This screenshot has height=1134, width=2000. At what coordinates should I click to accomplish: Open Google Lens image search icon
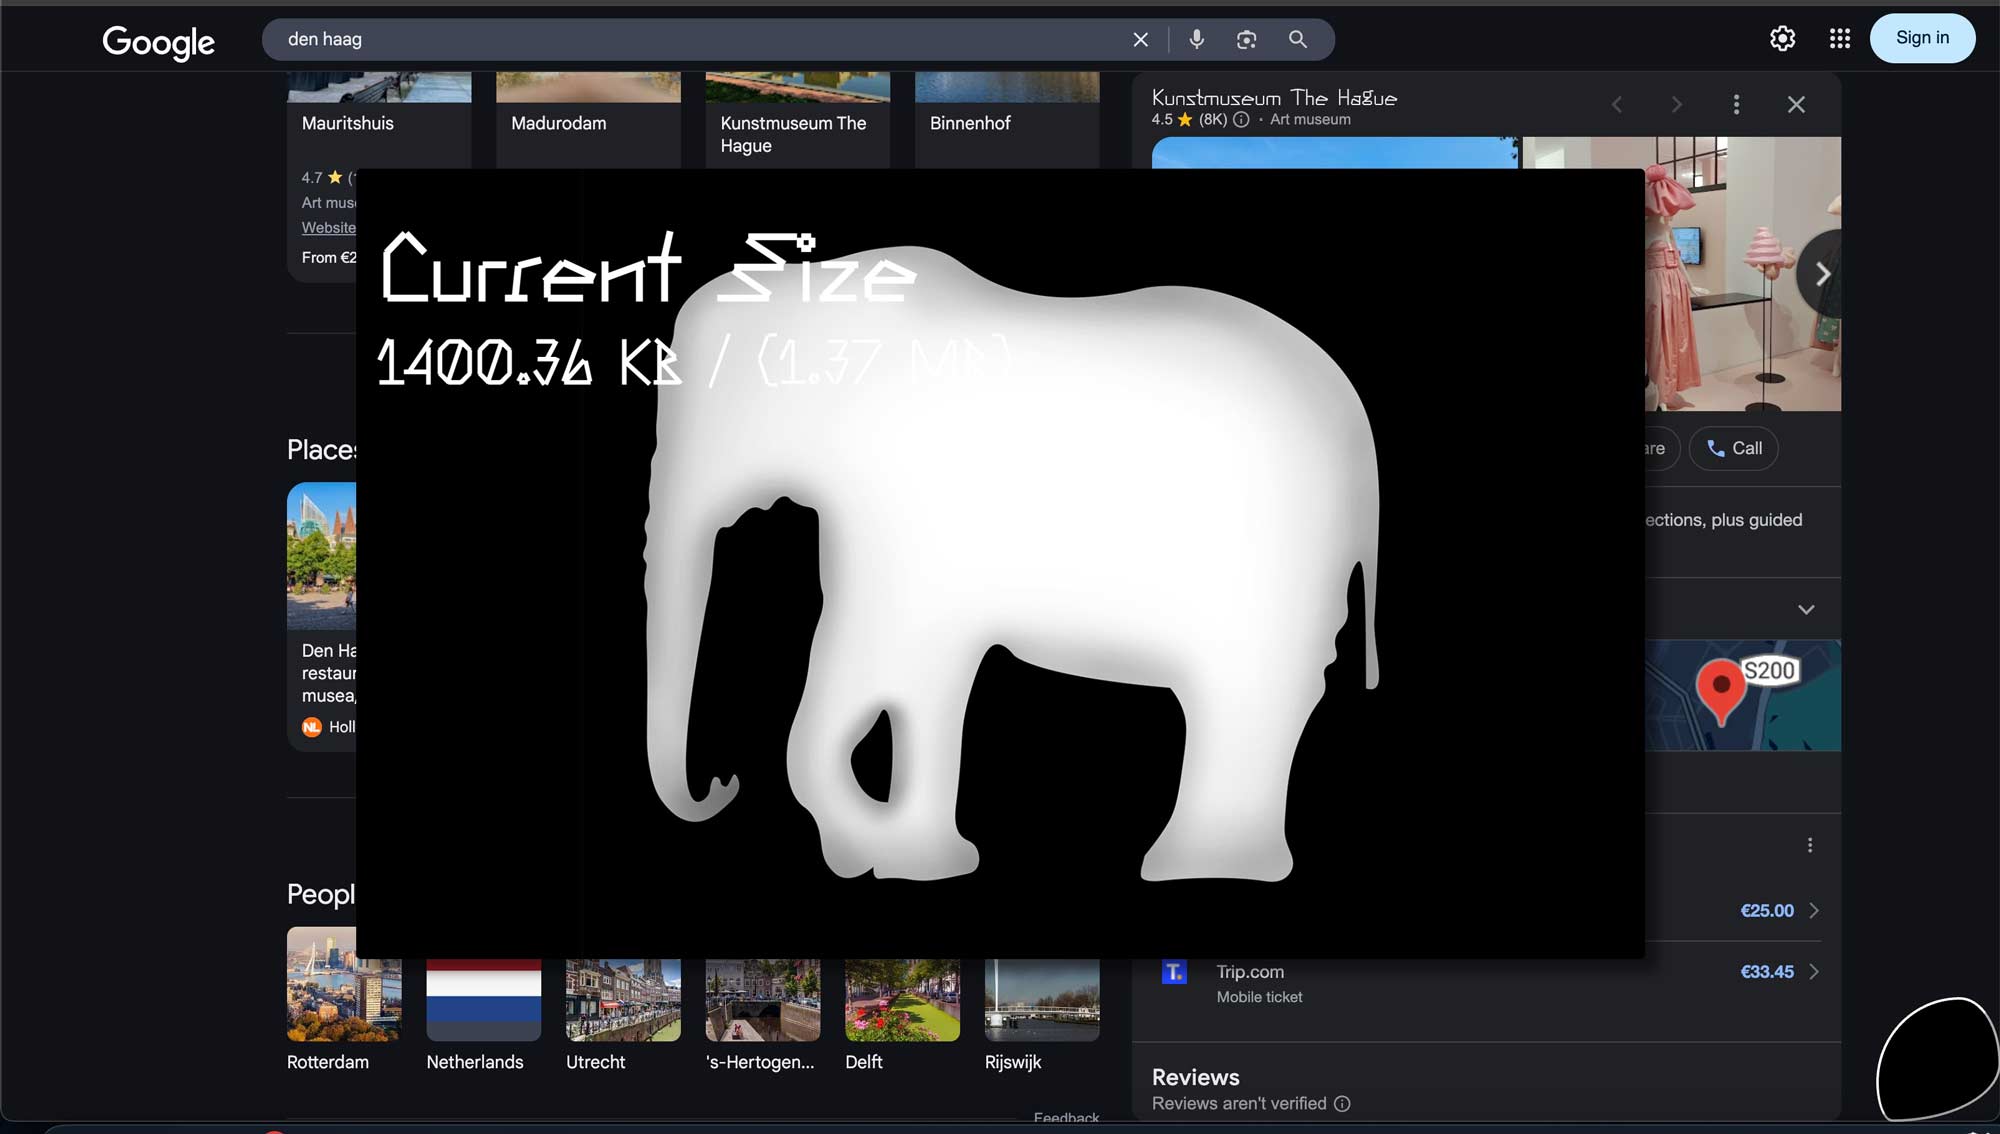1246,39
